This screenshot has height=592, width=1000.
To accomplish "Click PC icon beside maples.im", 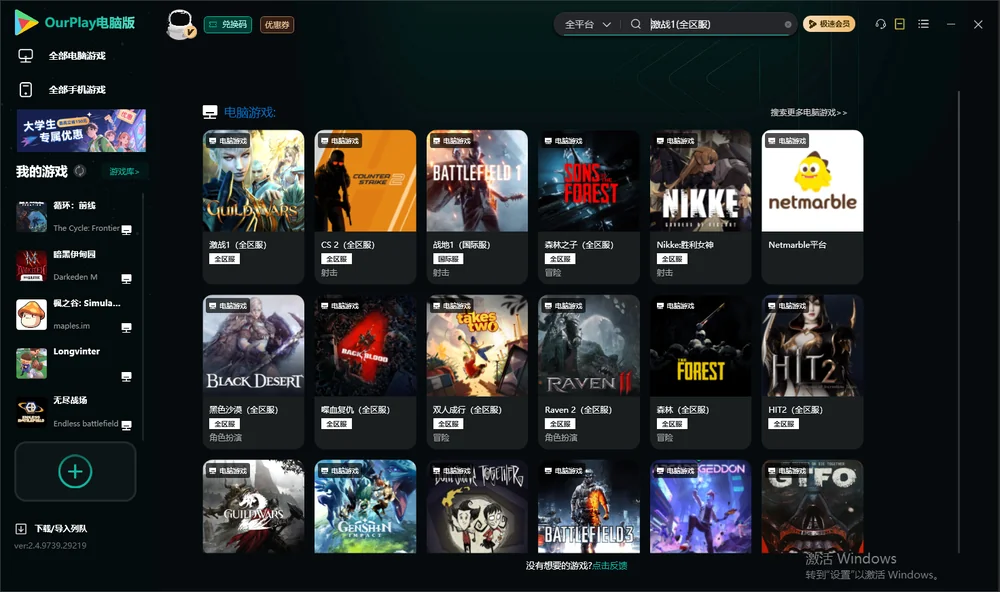I will click(127, 328).
